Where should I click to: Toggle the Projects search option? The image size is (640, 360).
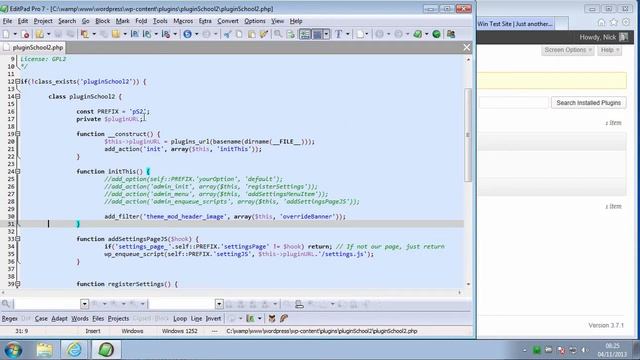[118, 318]
